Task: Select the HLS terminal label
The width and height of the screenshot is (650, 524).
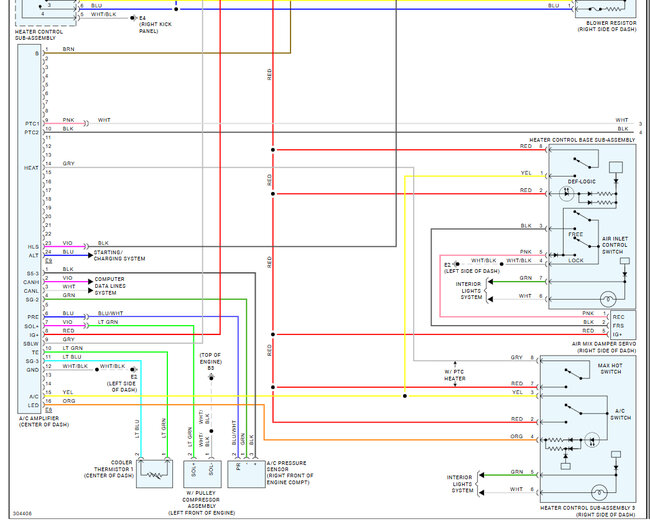Action: 33,247
